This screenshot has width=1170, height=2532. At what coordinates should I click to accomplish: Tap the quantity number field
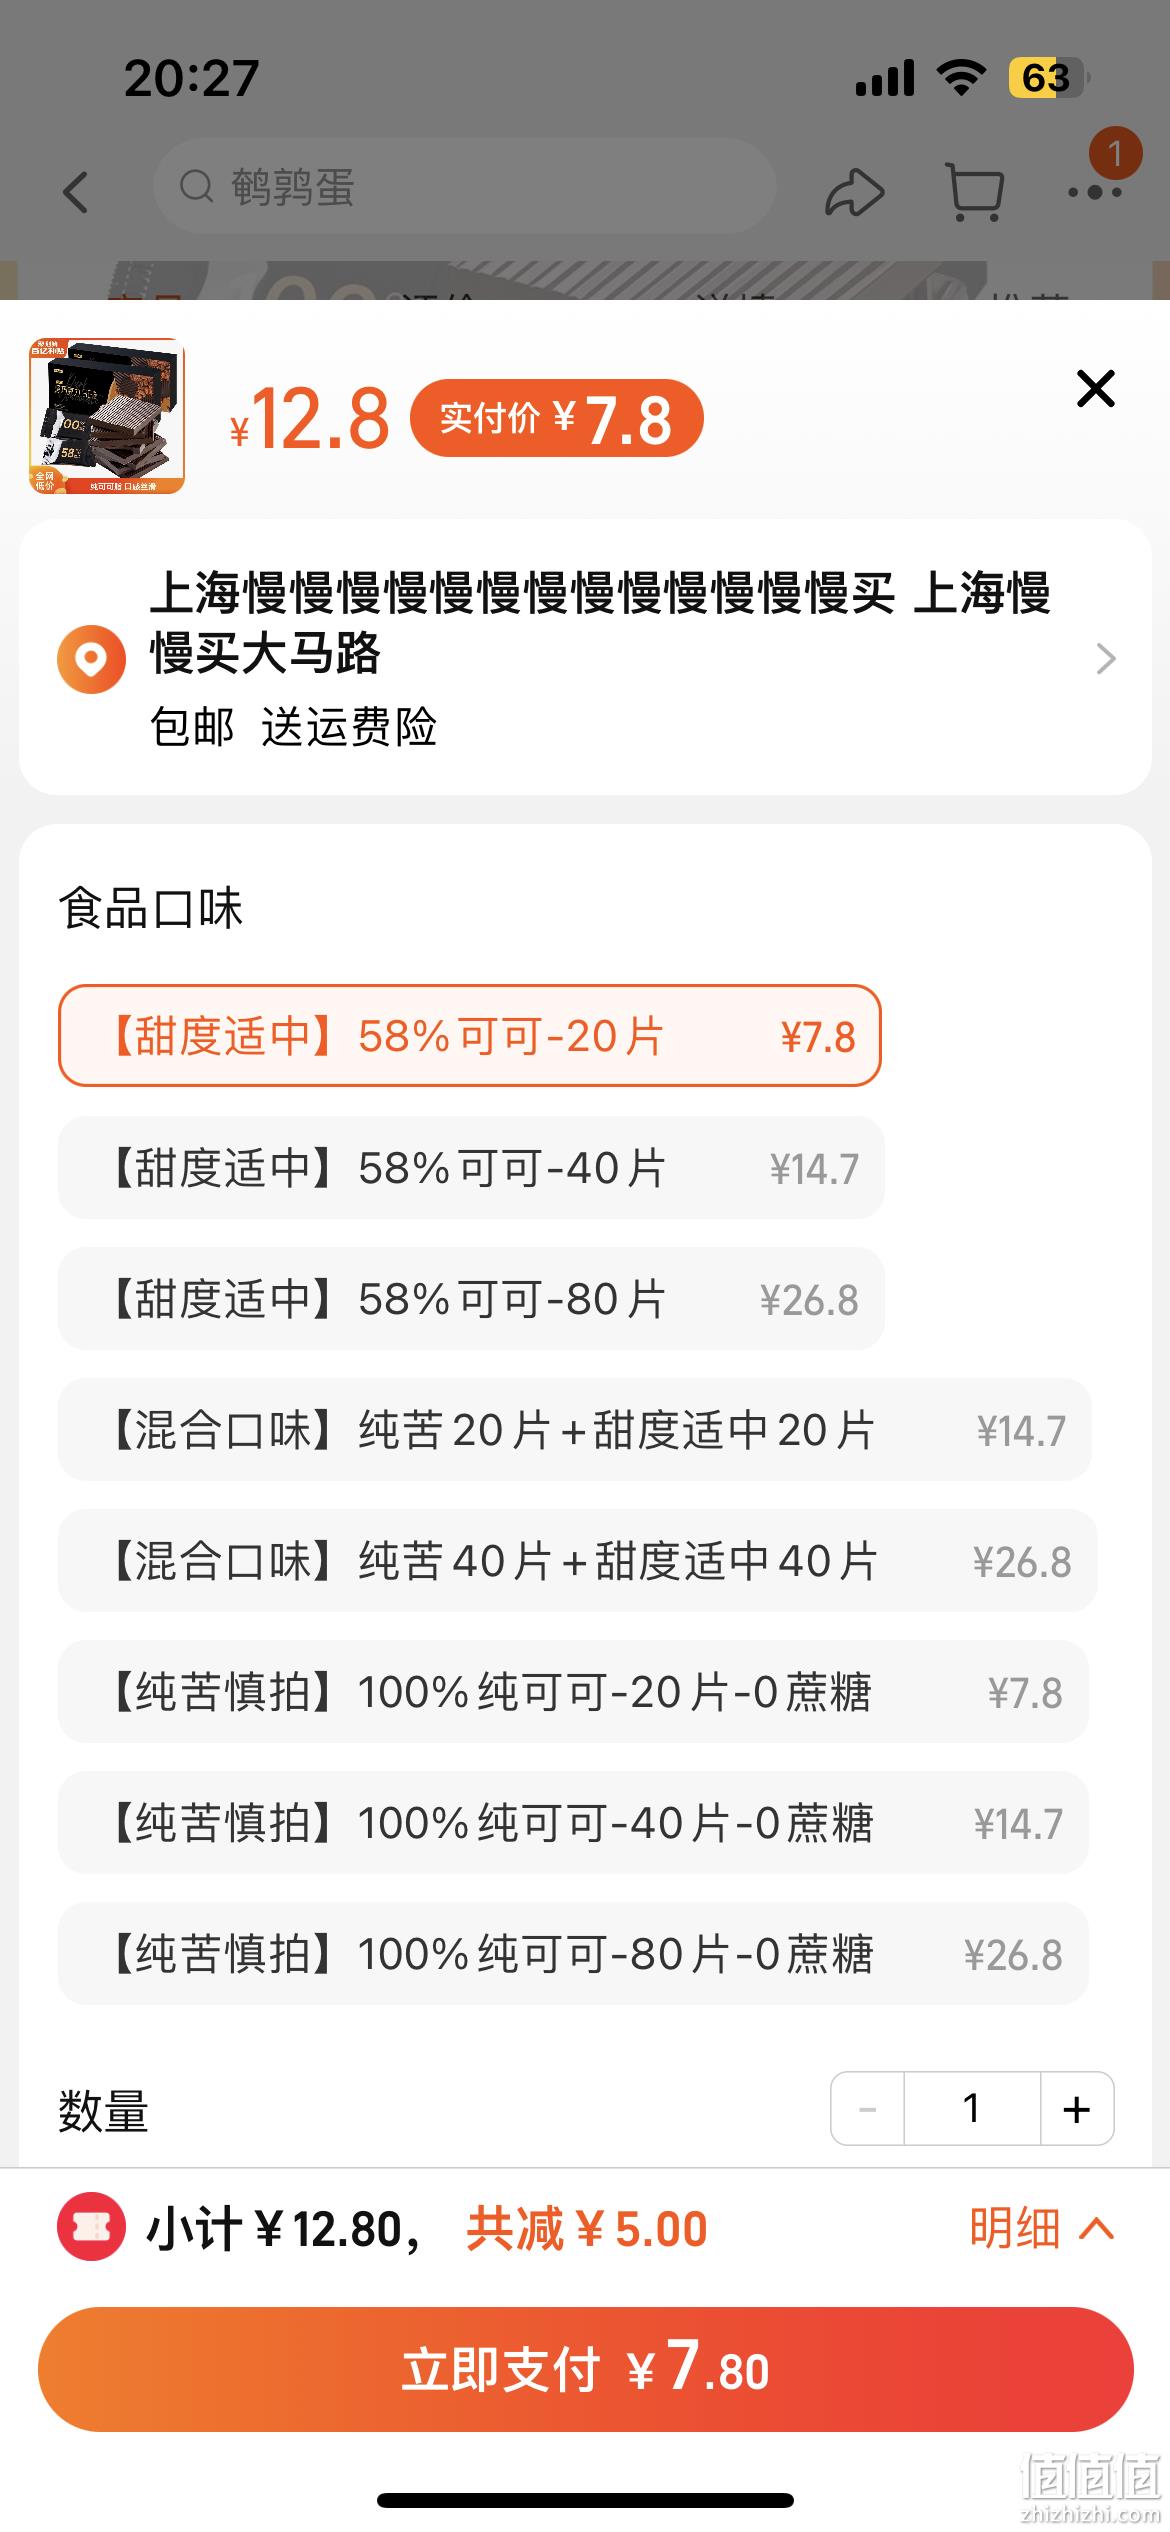coord(972,2108)
